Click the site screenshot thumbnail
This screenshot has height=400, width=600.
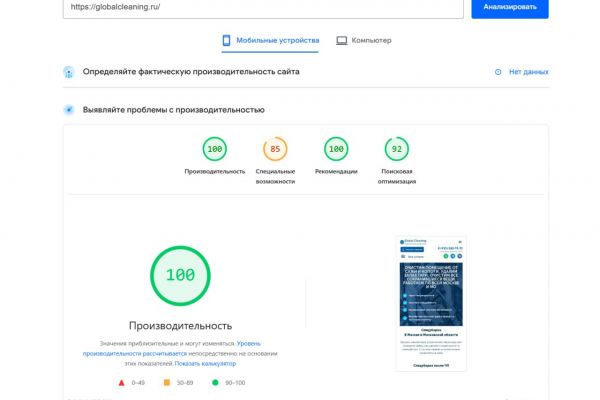[431, 304]
